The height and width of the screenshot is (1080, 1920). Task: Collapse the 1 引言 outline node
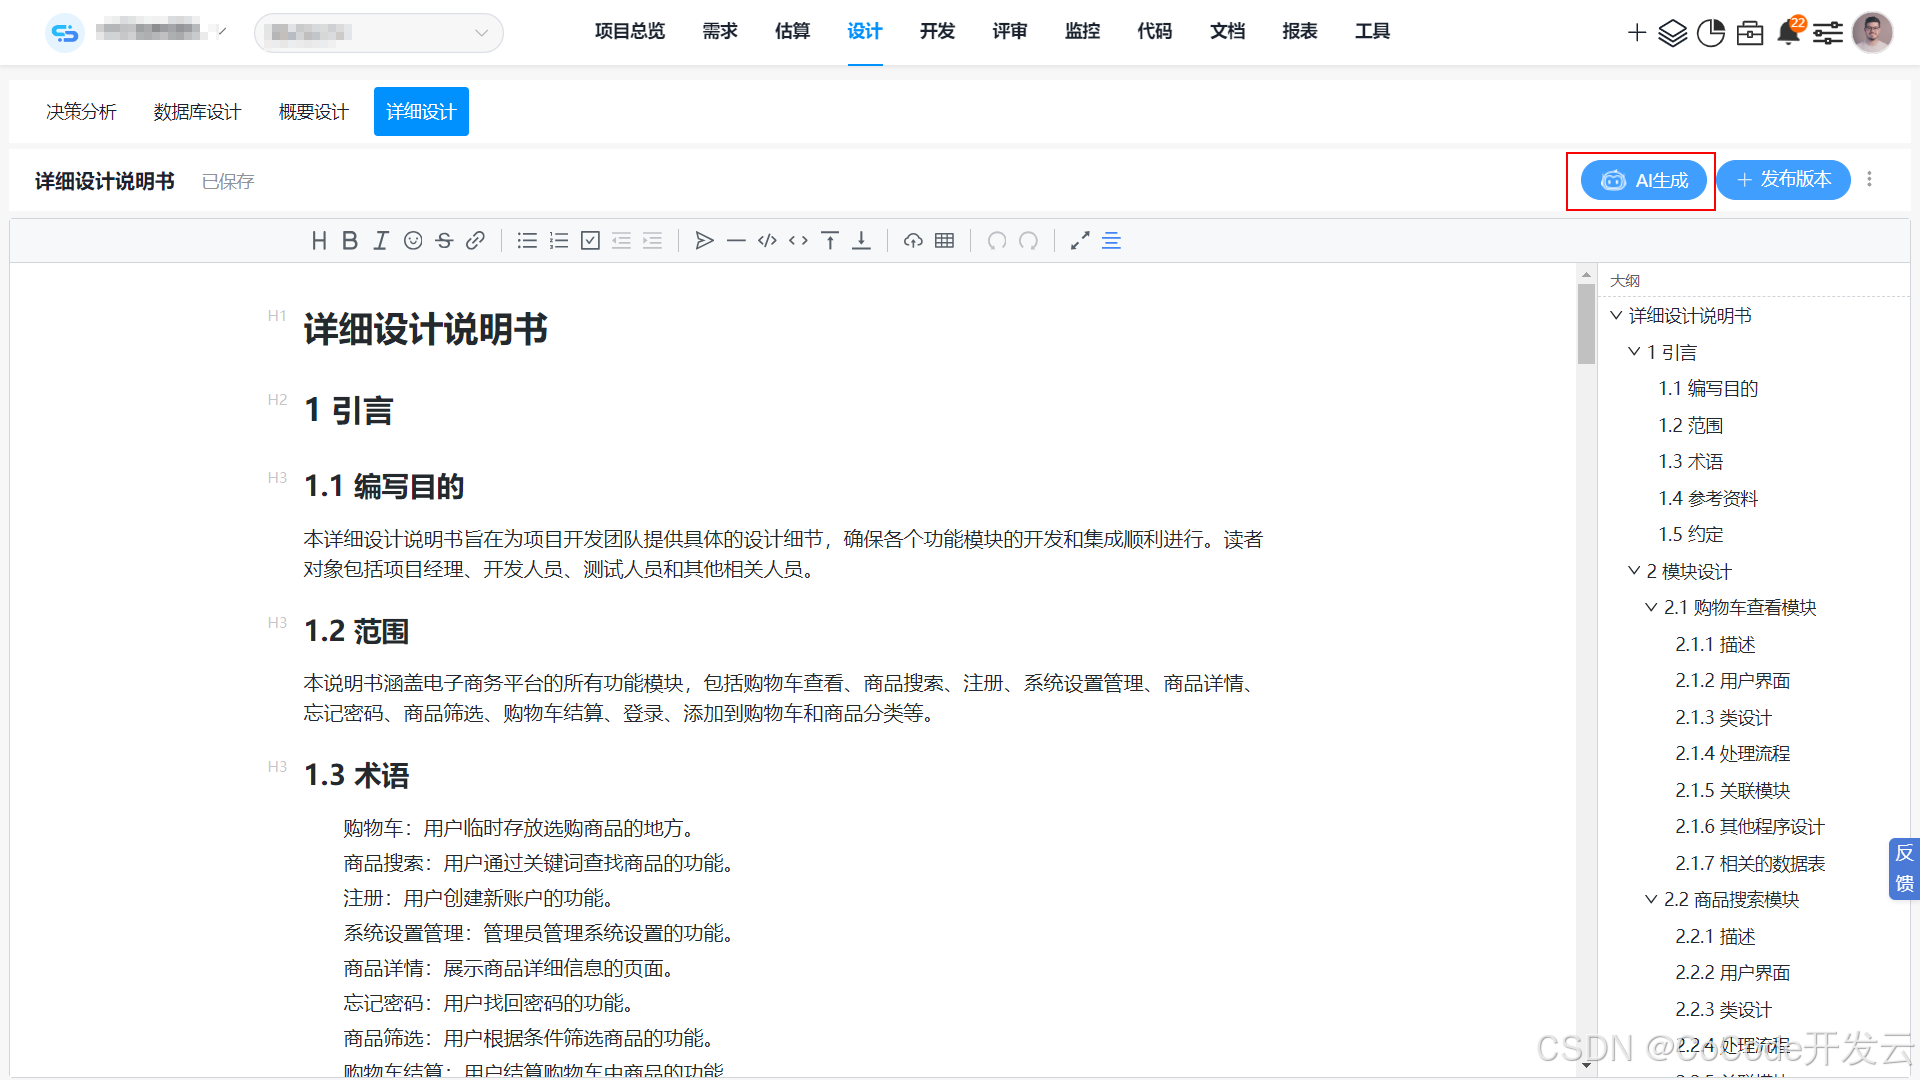1634,351
